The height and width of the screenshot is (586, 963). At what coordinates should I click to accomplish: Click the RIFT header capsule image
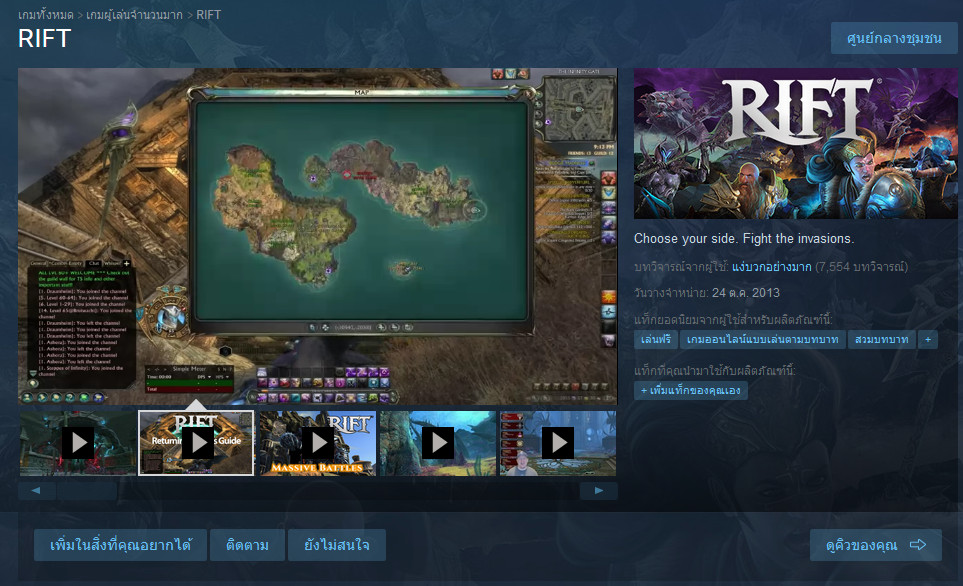click(x=795, y=143)
